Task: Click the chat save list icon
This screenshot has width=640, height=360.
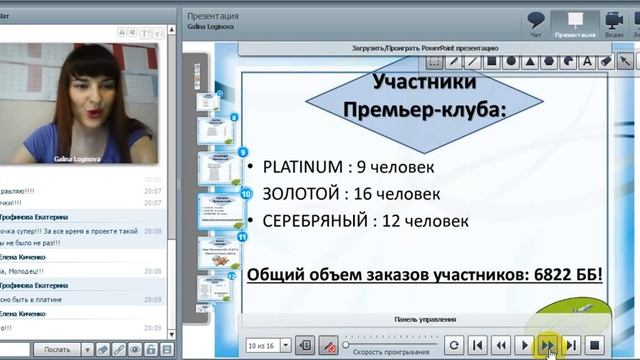Action: tap(167, 350)
